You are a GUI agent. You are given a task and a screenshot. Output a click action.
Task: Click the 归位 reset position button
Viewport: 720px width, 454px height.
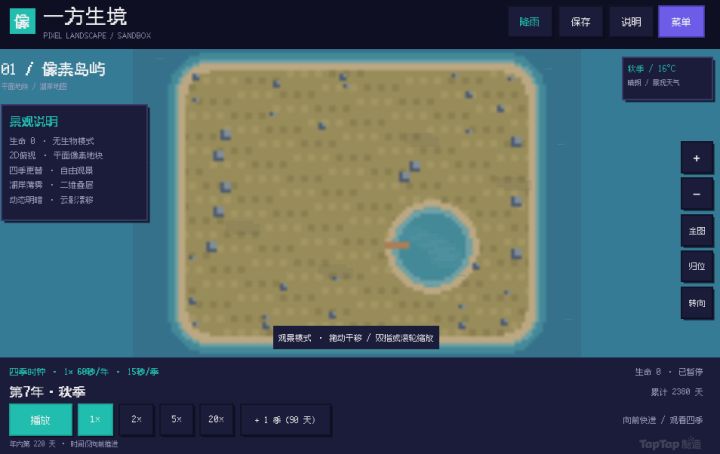pos(697,266)
